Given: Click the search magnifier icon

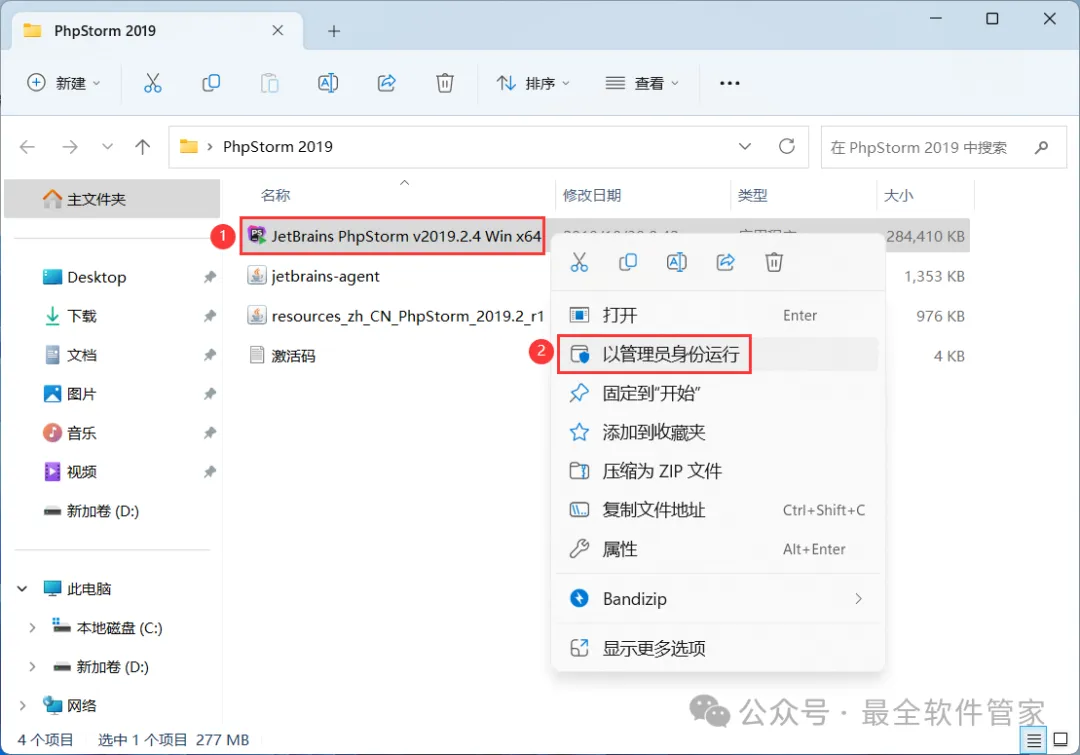Looking at the screenshot, I should click(1041, 147).
